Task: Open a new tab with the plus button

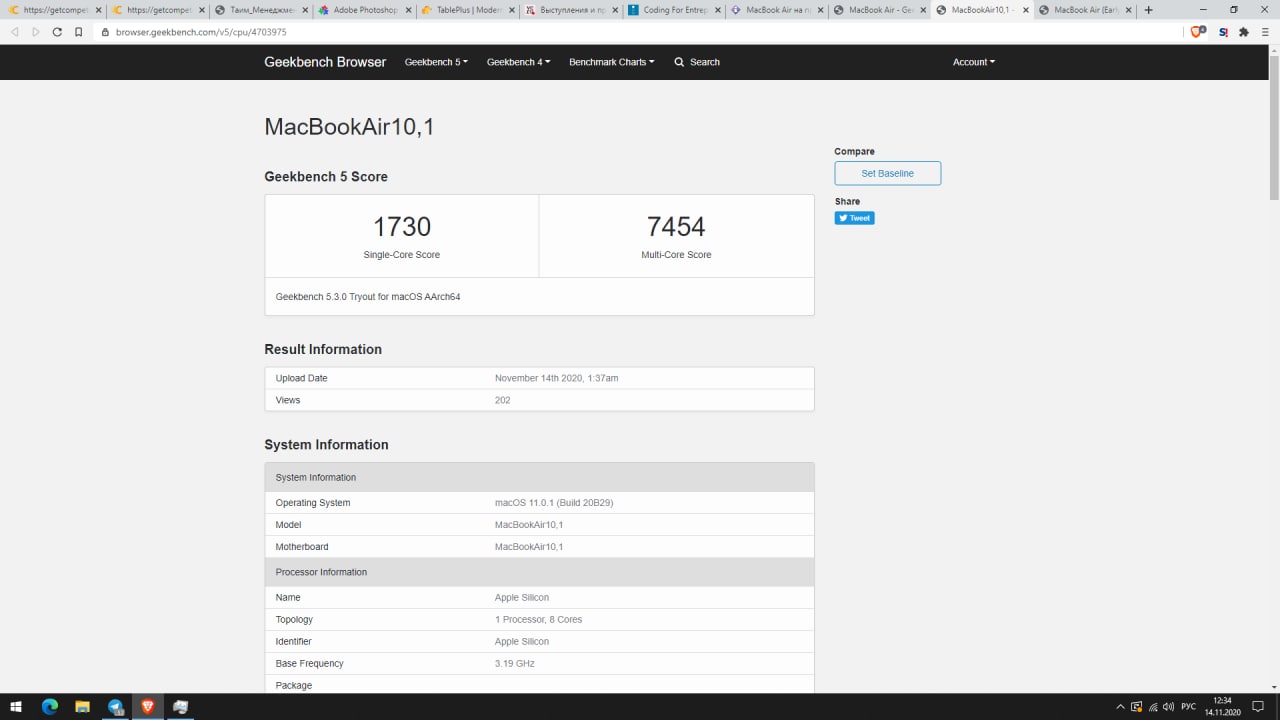Action: (1148, 10)
